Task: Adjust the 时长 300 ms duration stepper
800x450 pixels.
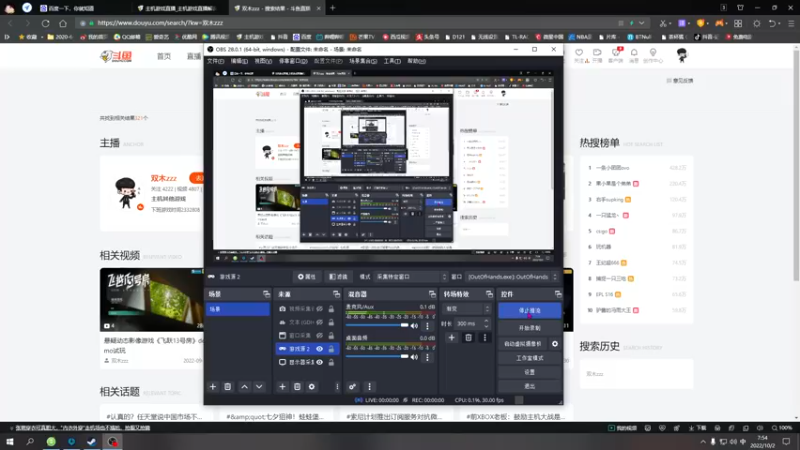Action: 486,323
